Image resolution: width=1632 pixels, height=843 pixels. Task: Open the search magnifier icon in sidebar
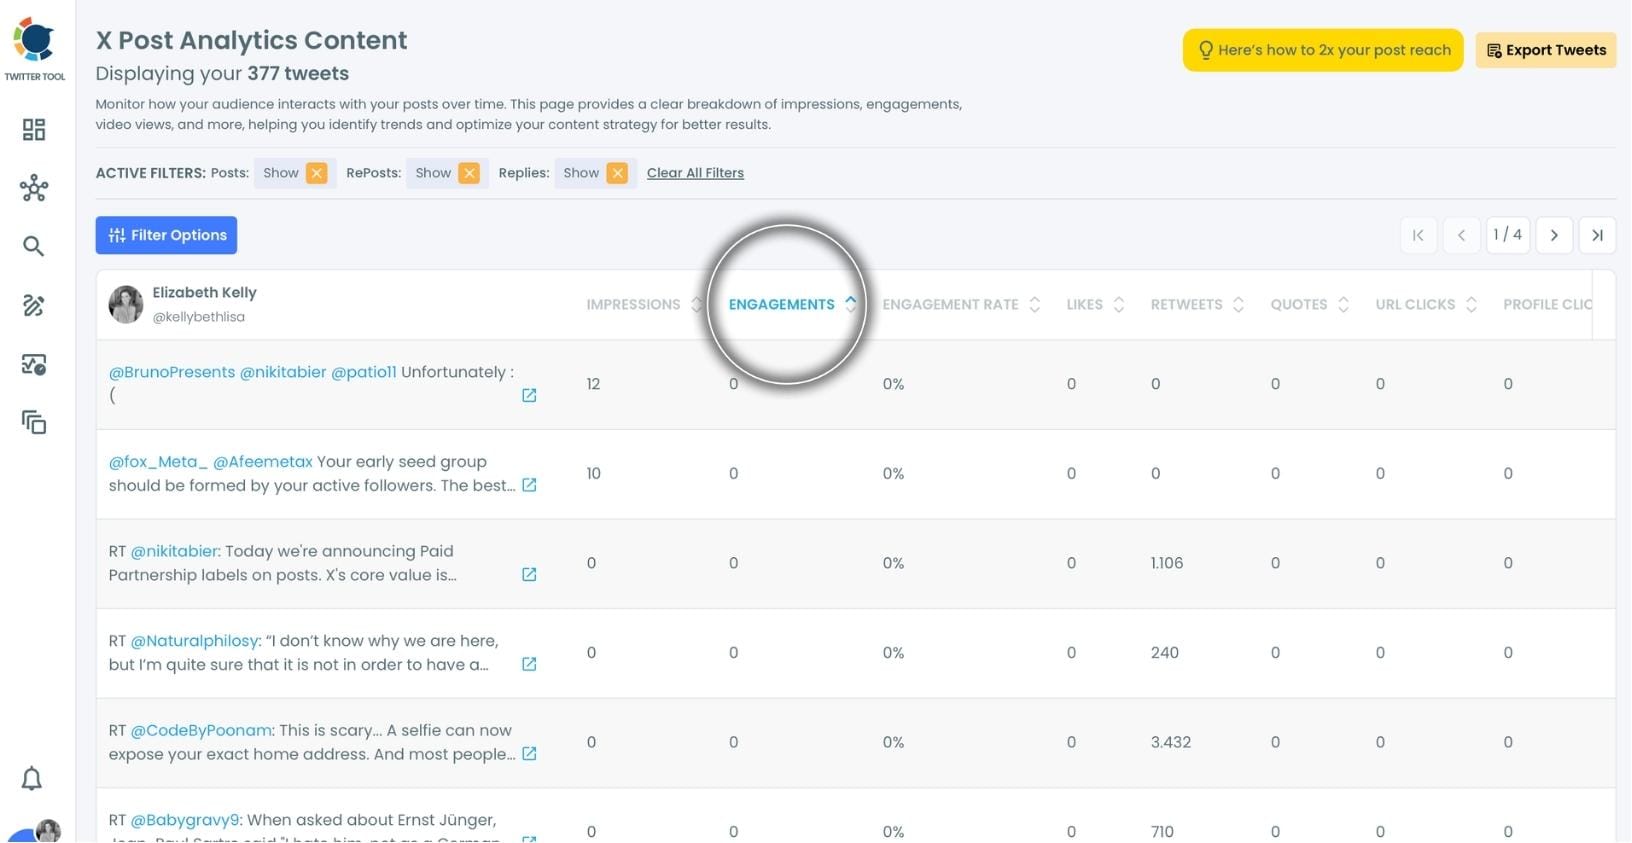tap(34, 246)
